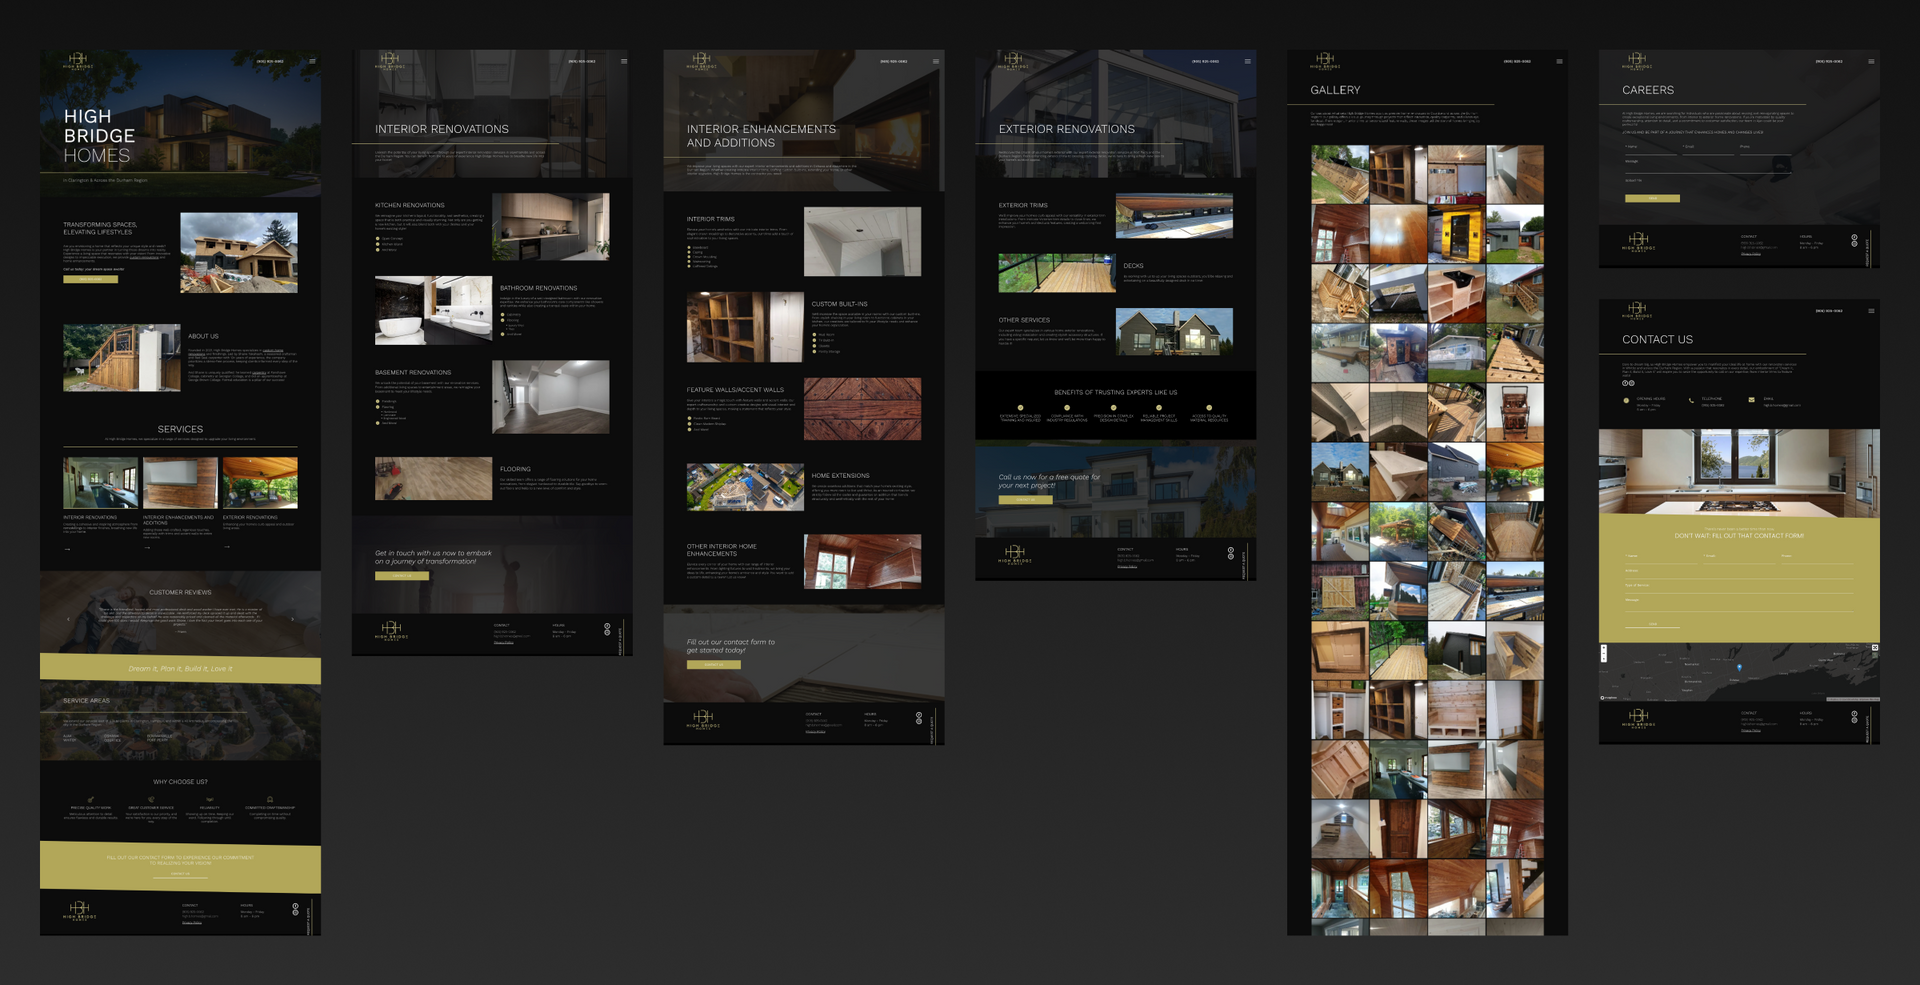This screenshot has width=1920, height=985.
Task: Click the Services heading on the home page
Action: click(180, 429)
